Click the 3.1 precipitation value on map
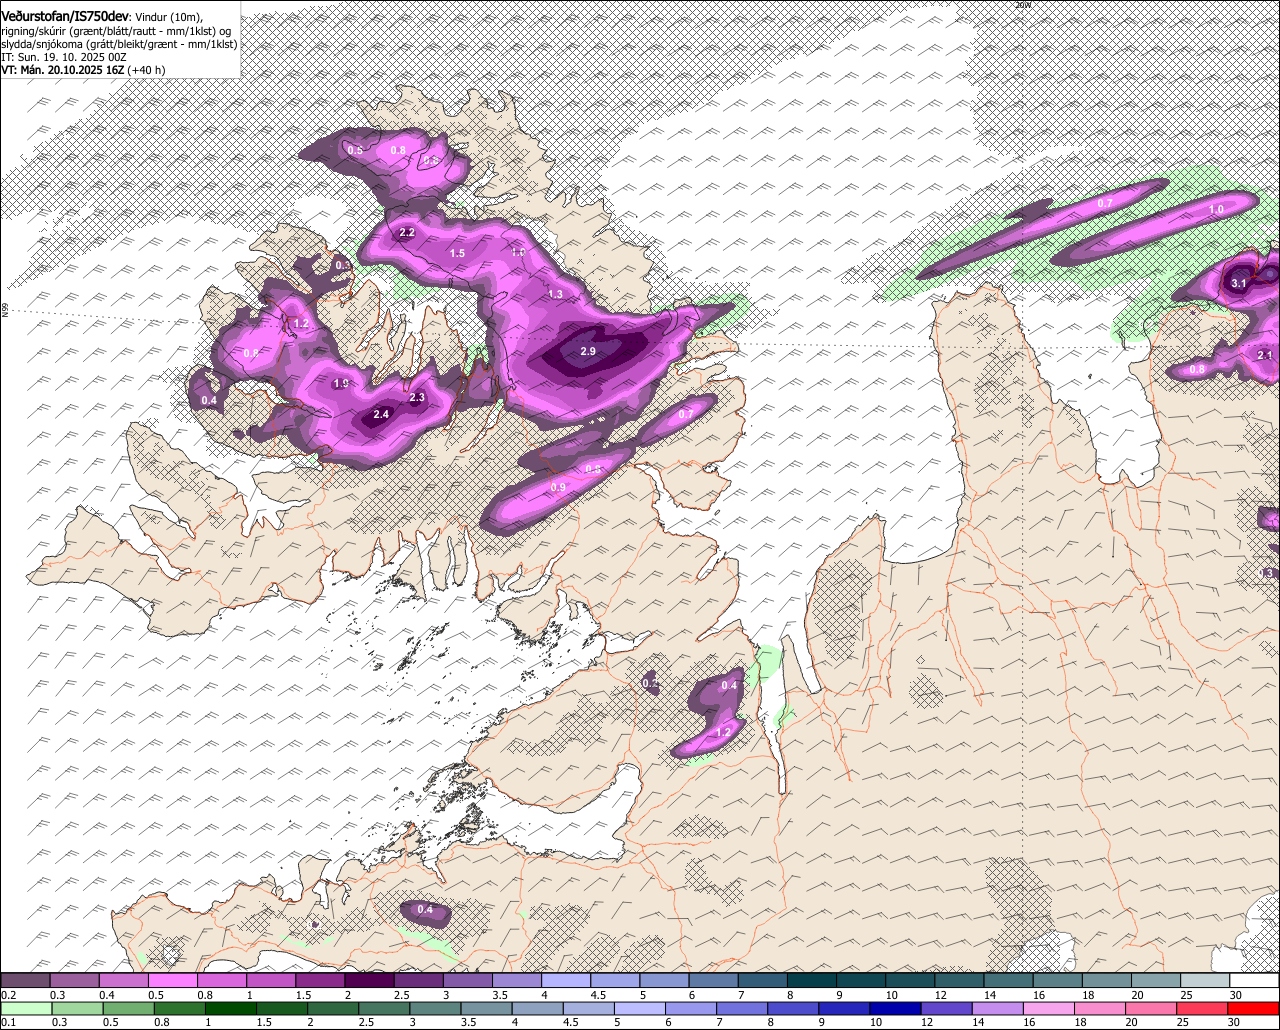This screenshot has width=1280, height=1030. (1238, 284)
